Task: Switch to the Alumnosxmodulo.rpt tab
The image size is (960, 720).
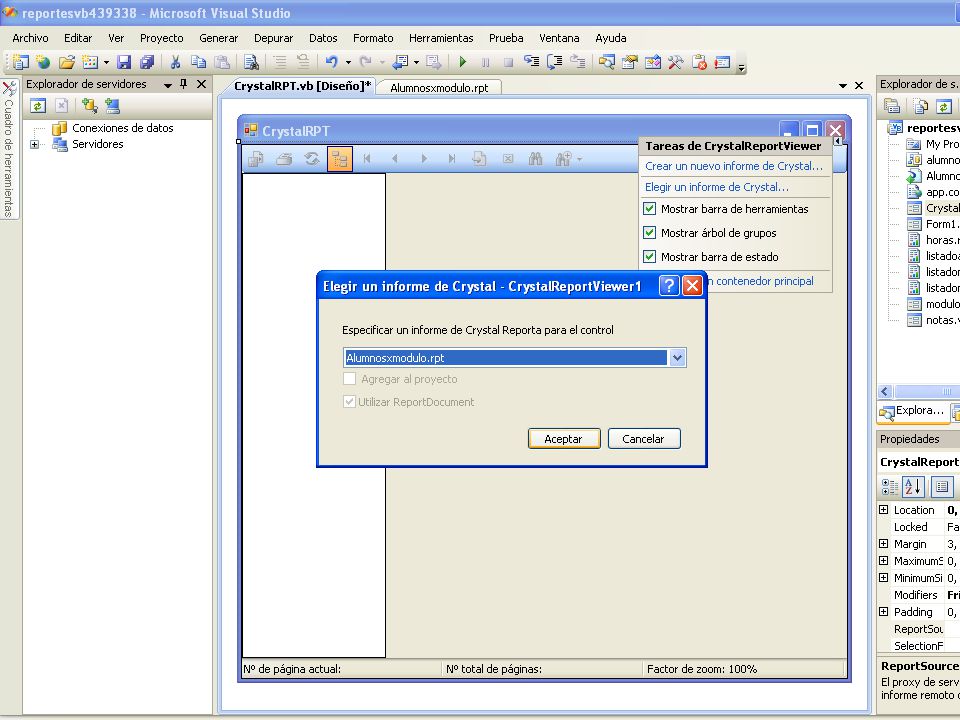Action: point(439,88)
